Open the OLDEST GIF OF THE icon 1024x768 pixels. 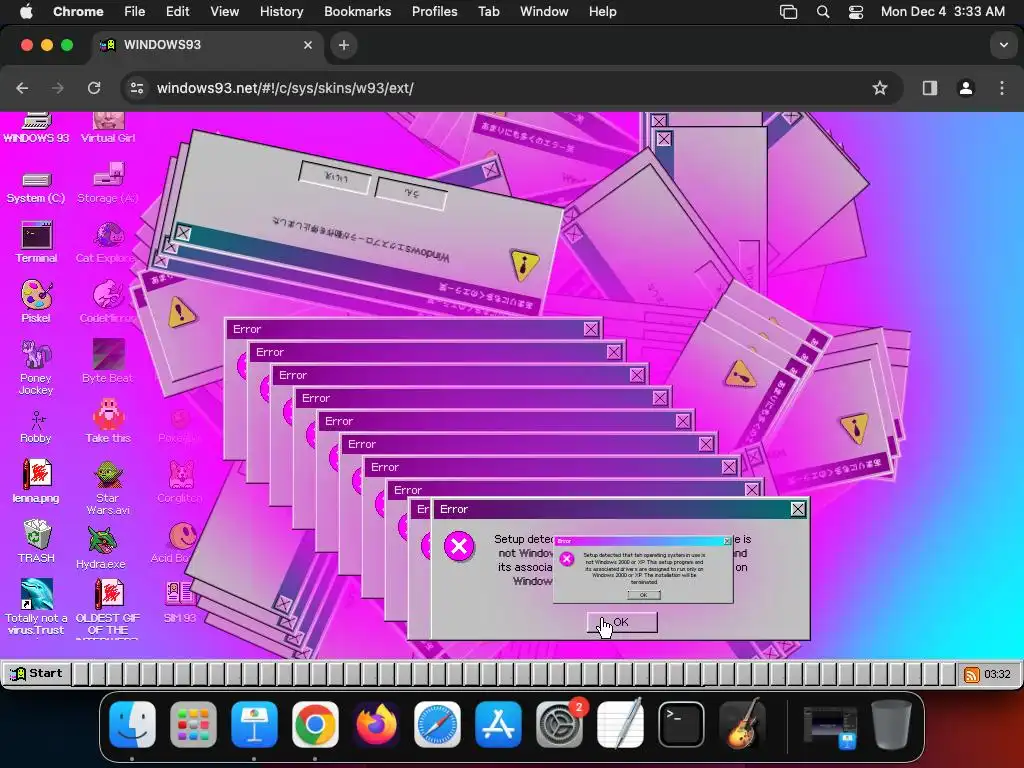pos(108,607)
